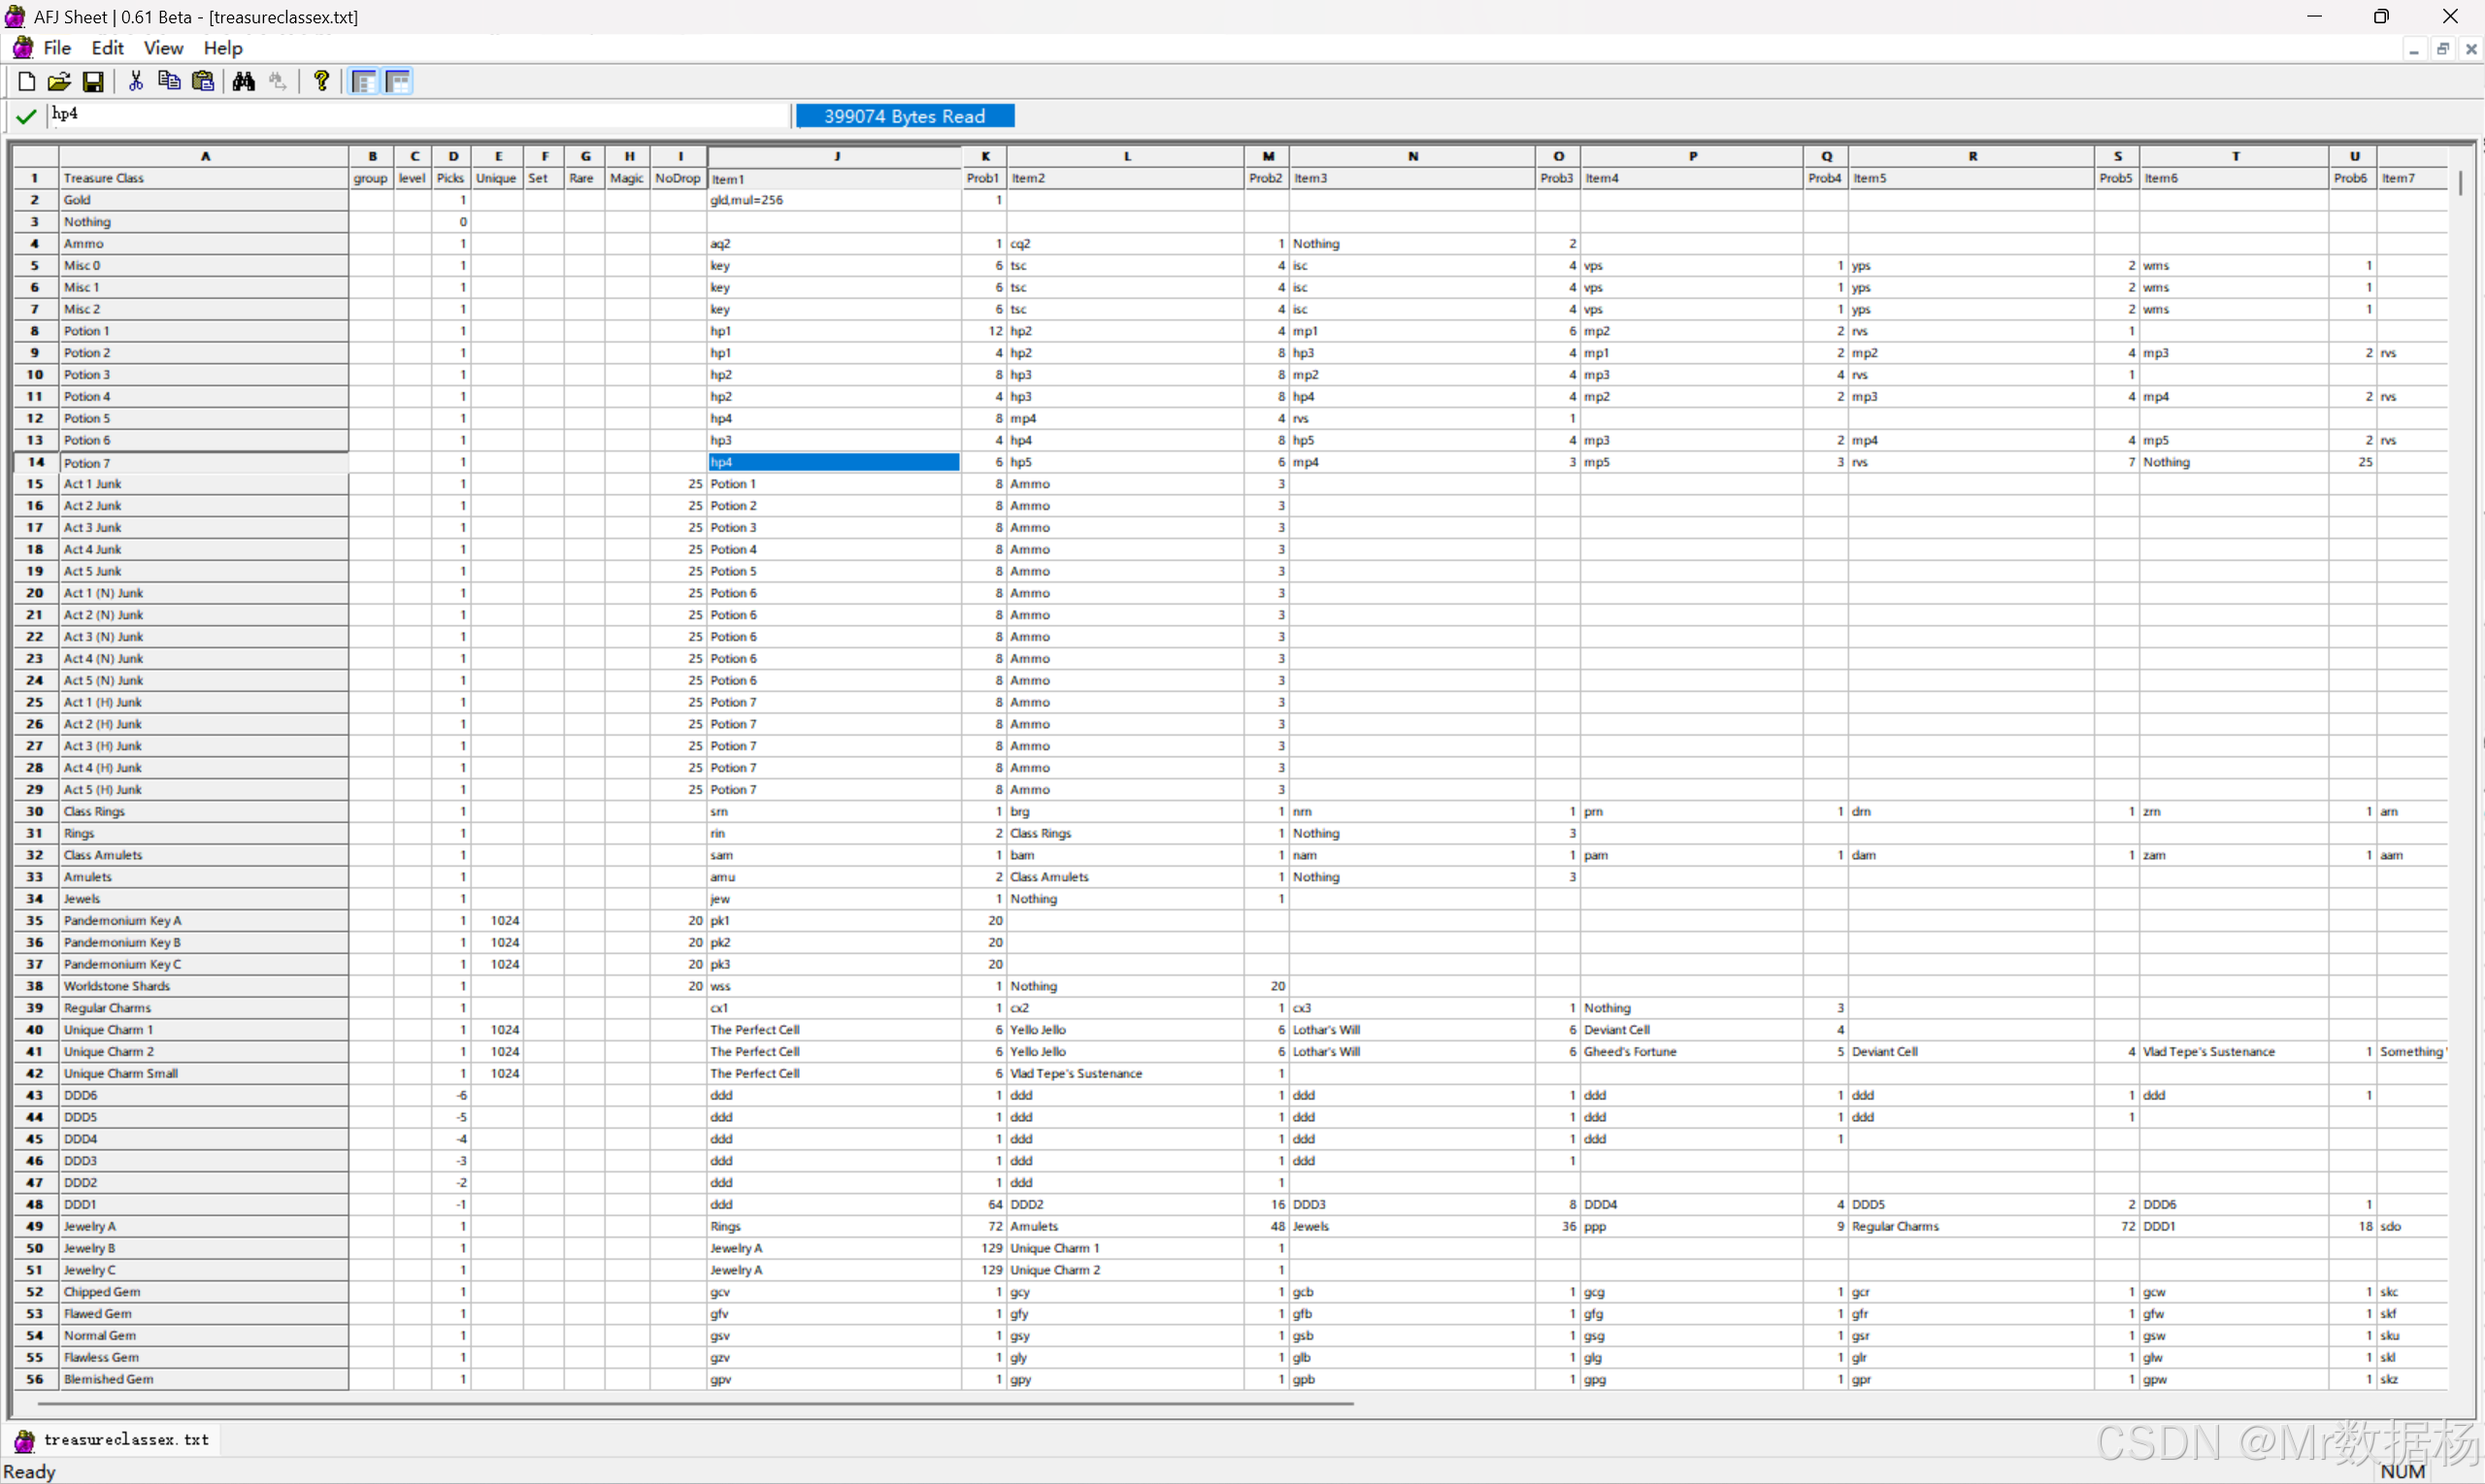Screen dimensions: 2485x1484
Task: Confirm cell edit with green checkmark
Action: coord(27,117)
